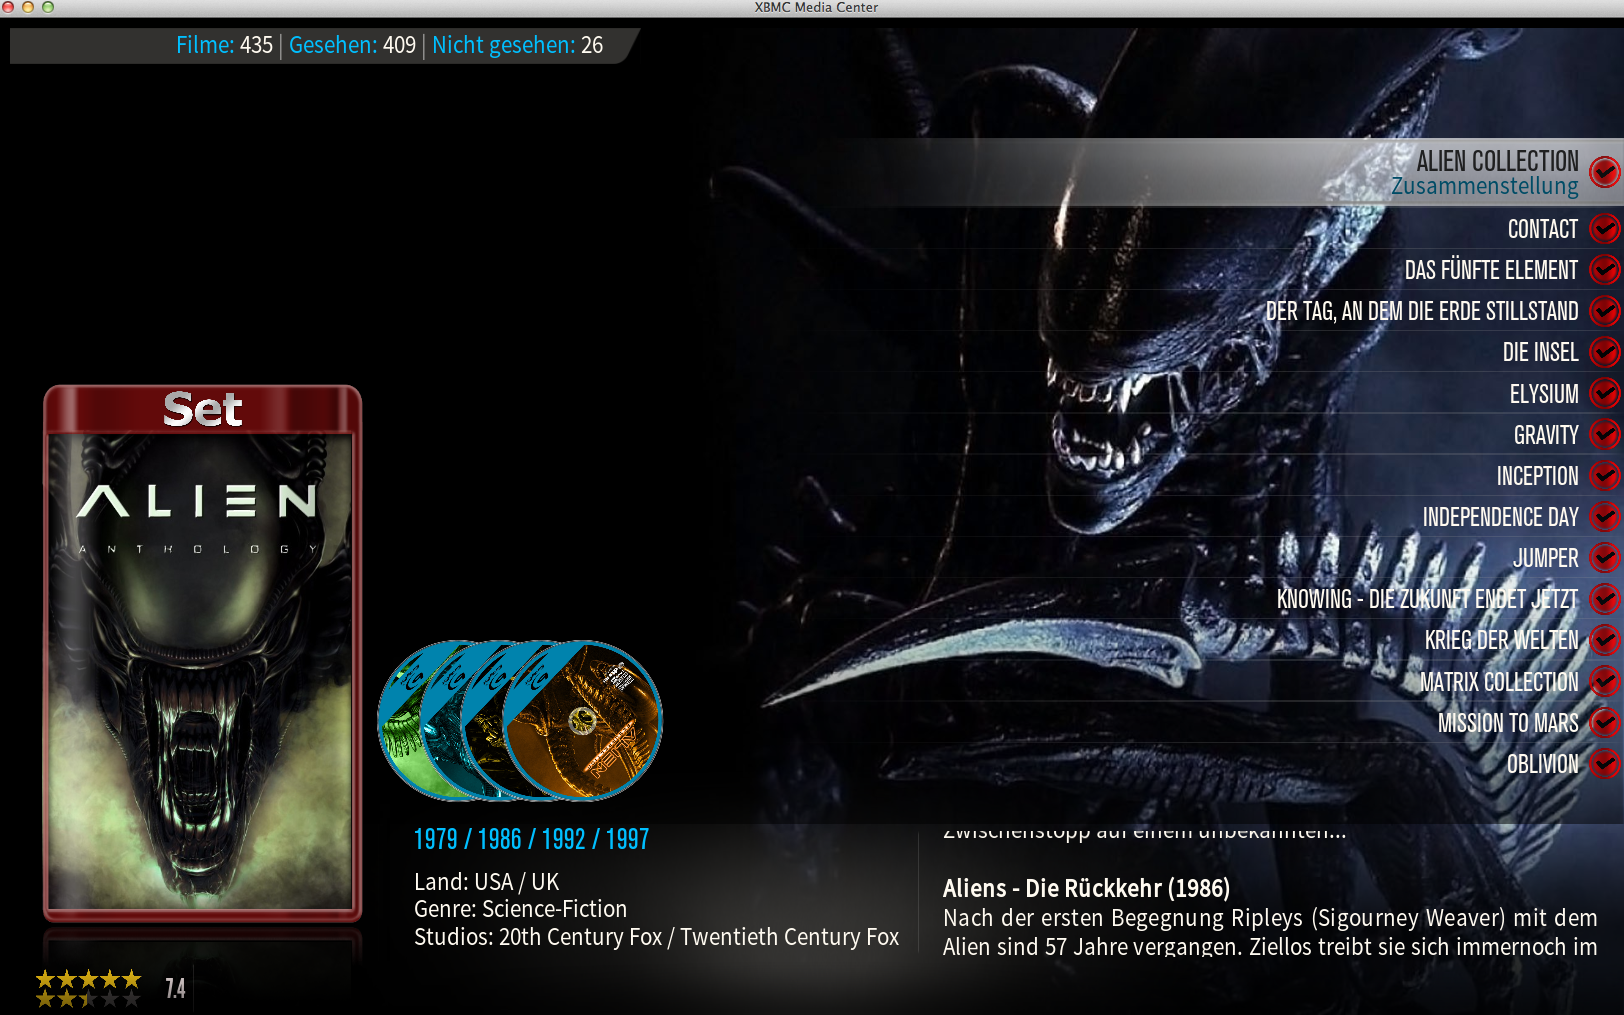1624x1015 pixels.
Task: Click watched checkmark beside Die Insel
Action: tap(1604, 352)
